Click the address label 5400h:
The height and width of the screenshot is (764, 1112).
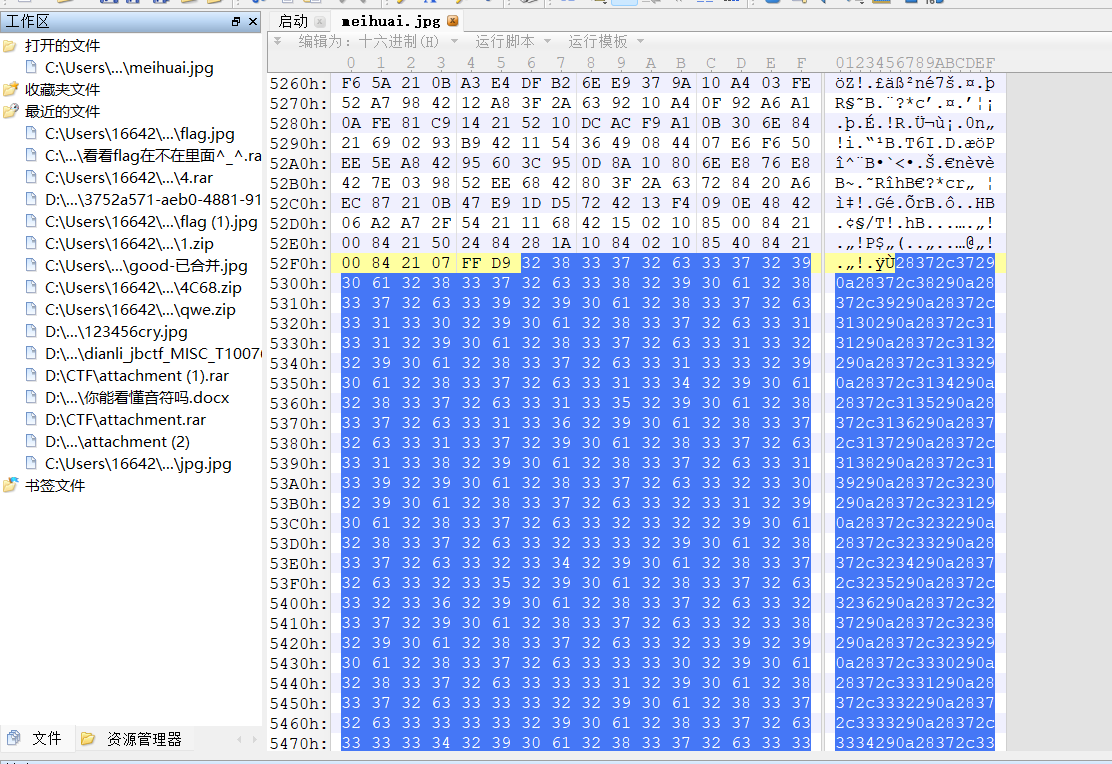click(x=299, y=604)
